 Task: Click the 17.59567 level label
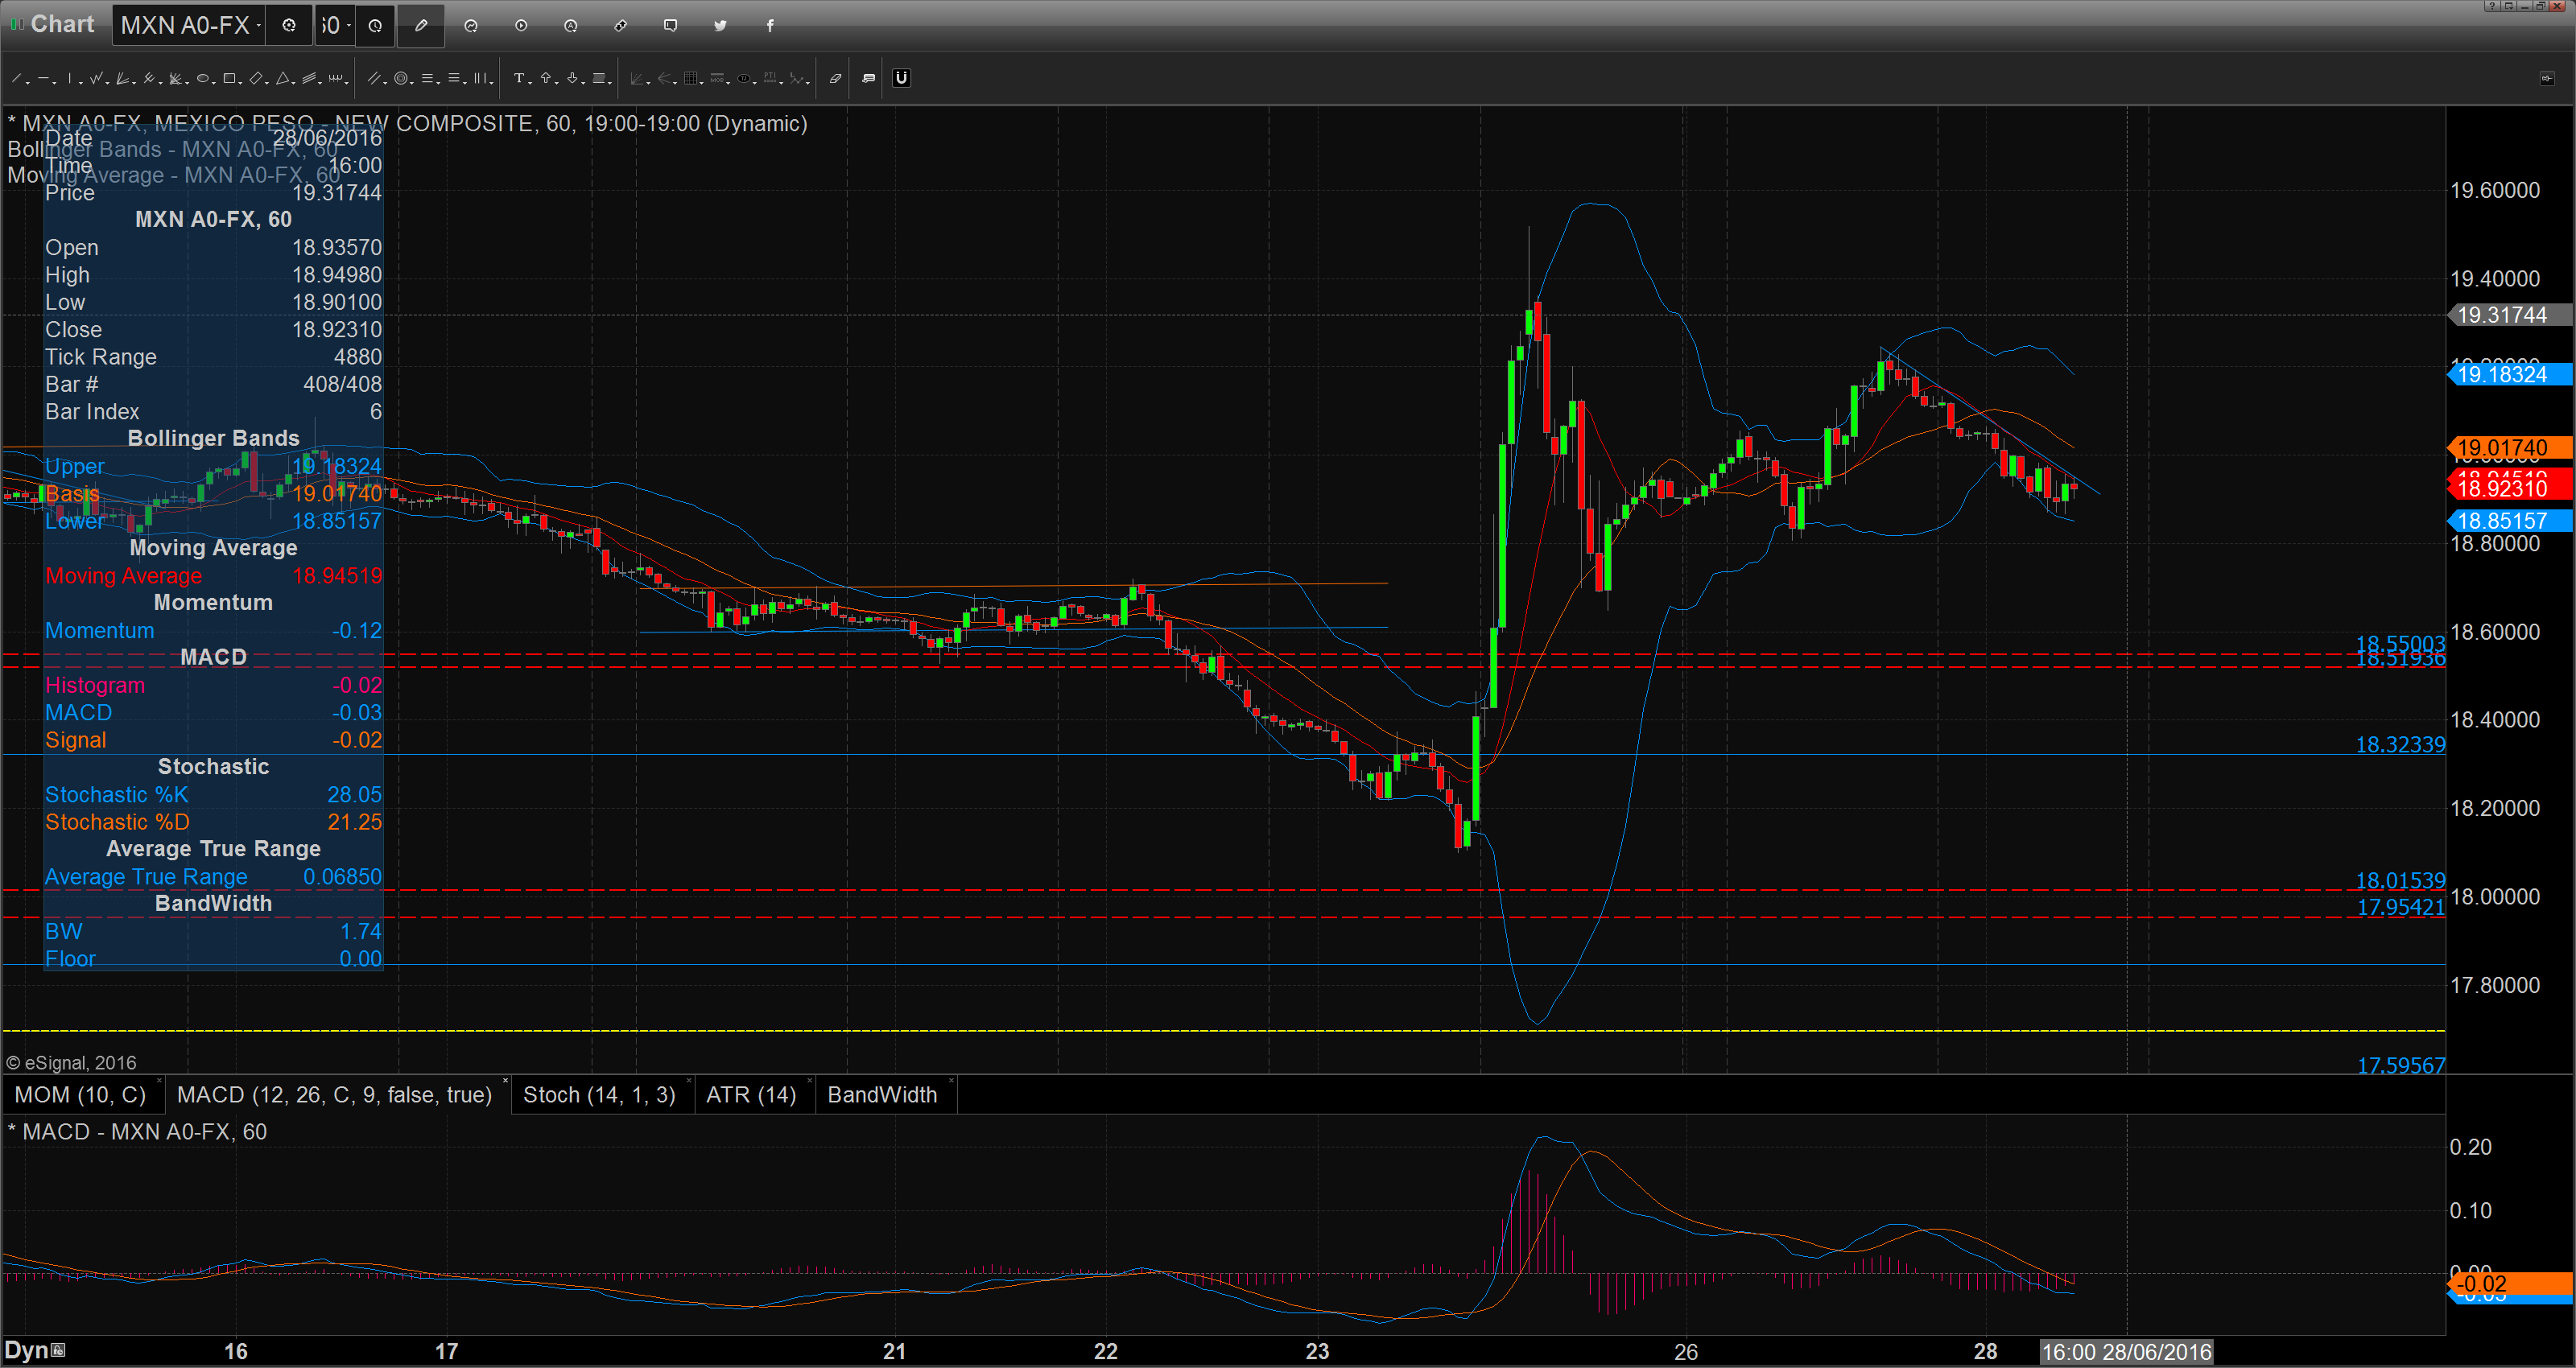[x=2401, y=1066]
